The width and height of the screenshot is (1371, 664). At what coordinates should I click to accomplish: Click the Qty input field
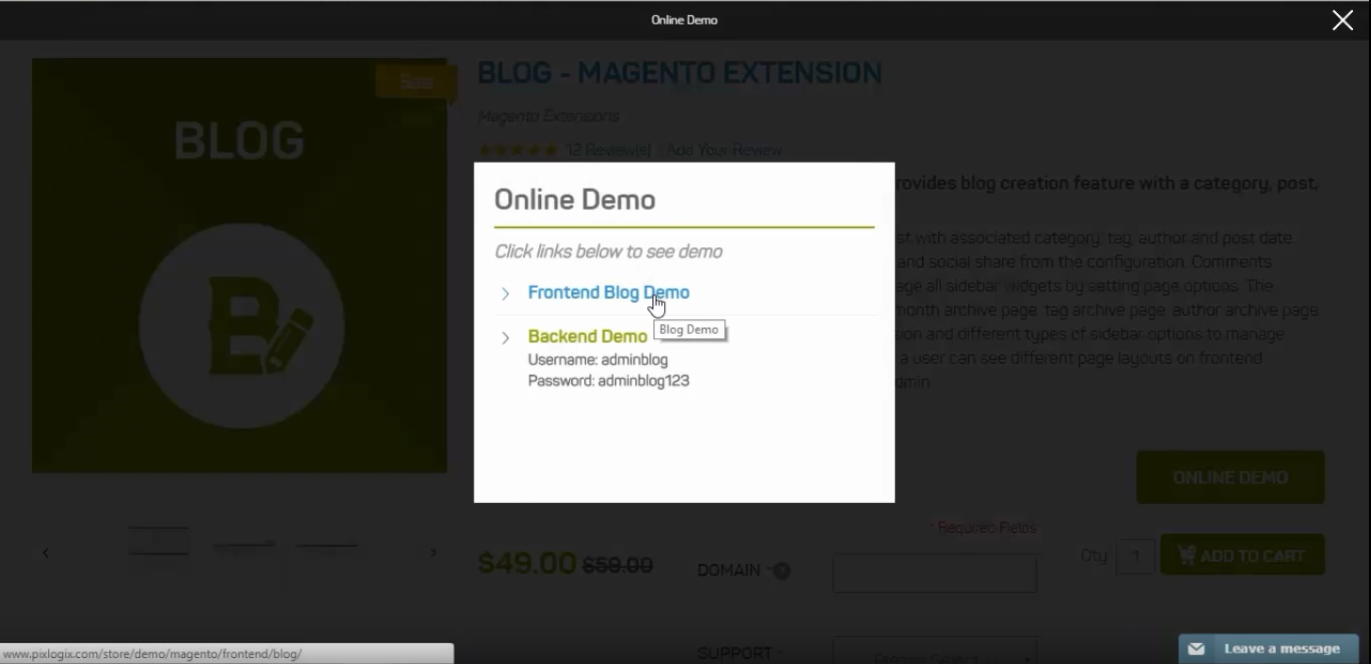click(x=1135, y=556)
